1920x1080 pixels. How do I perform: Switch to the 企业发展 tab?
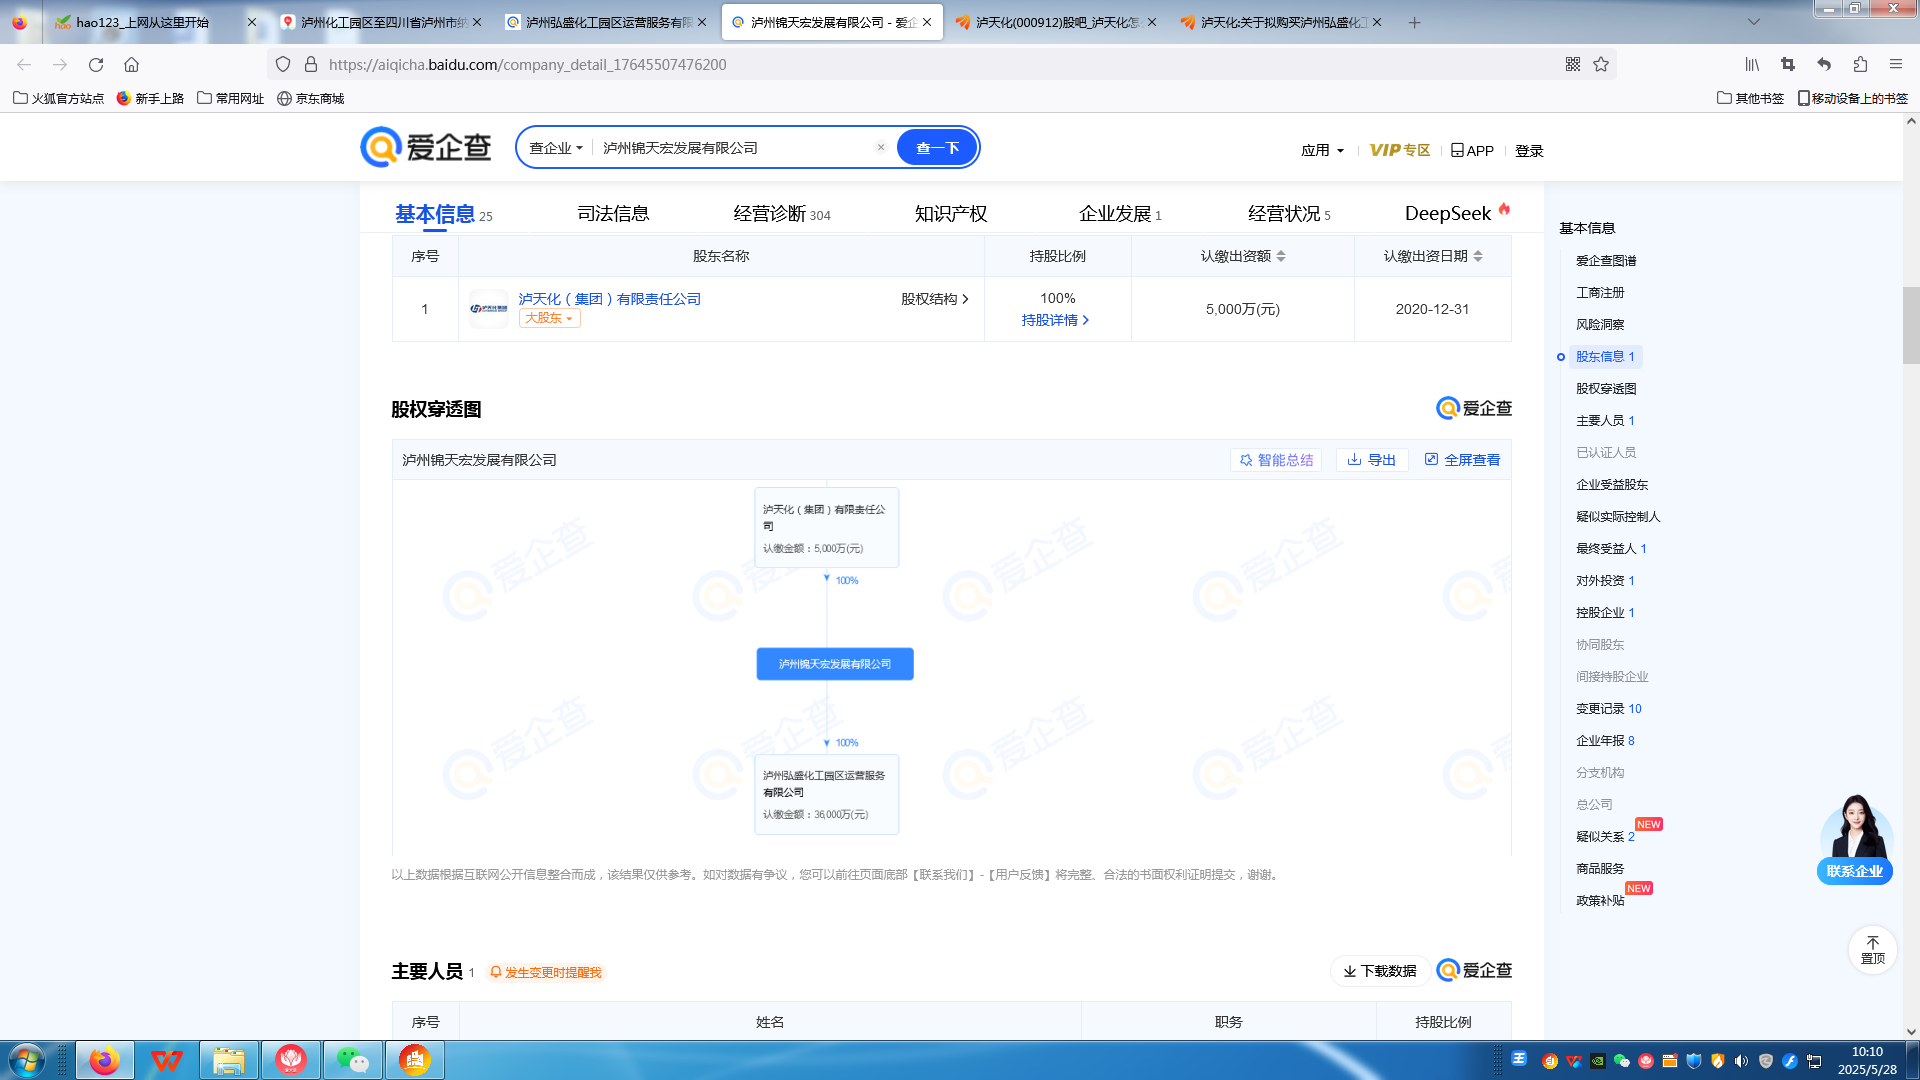click(x=1120, y=213)
